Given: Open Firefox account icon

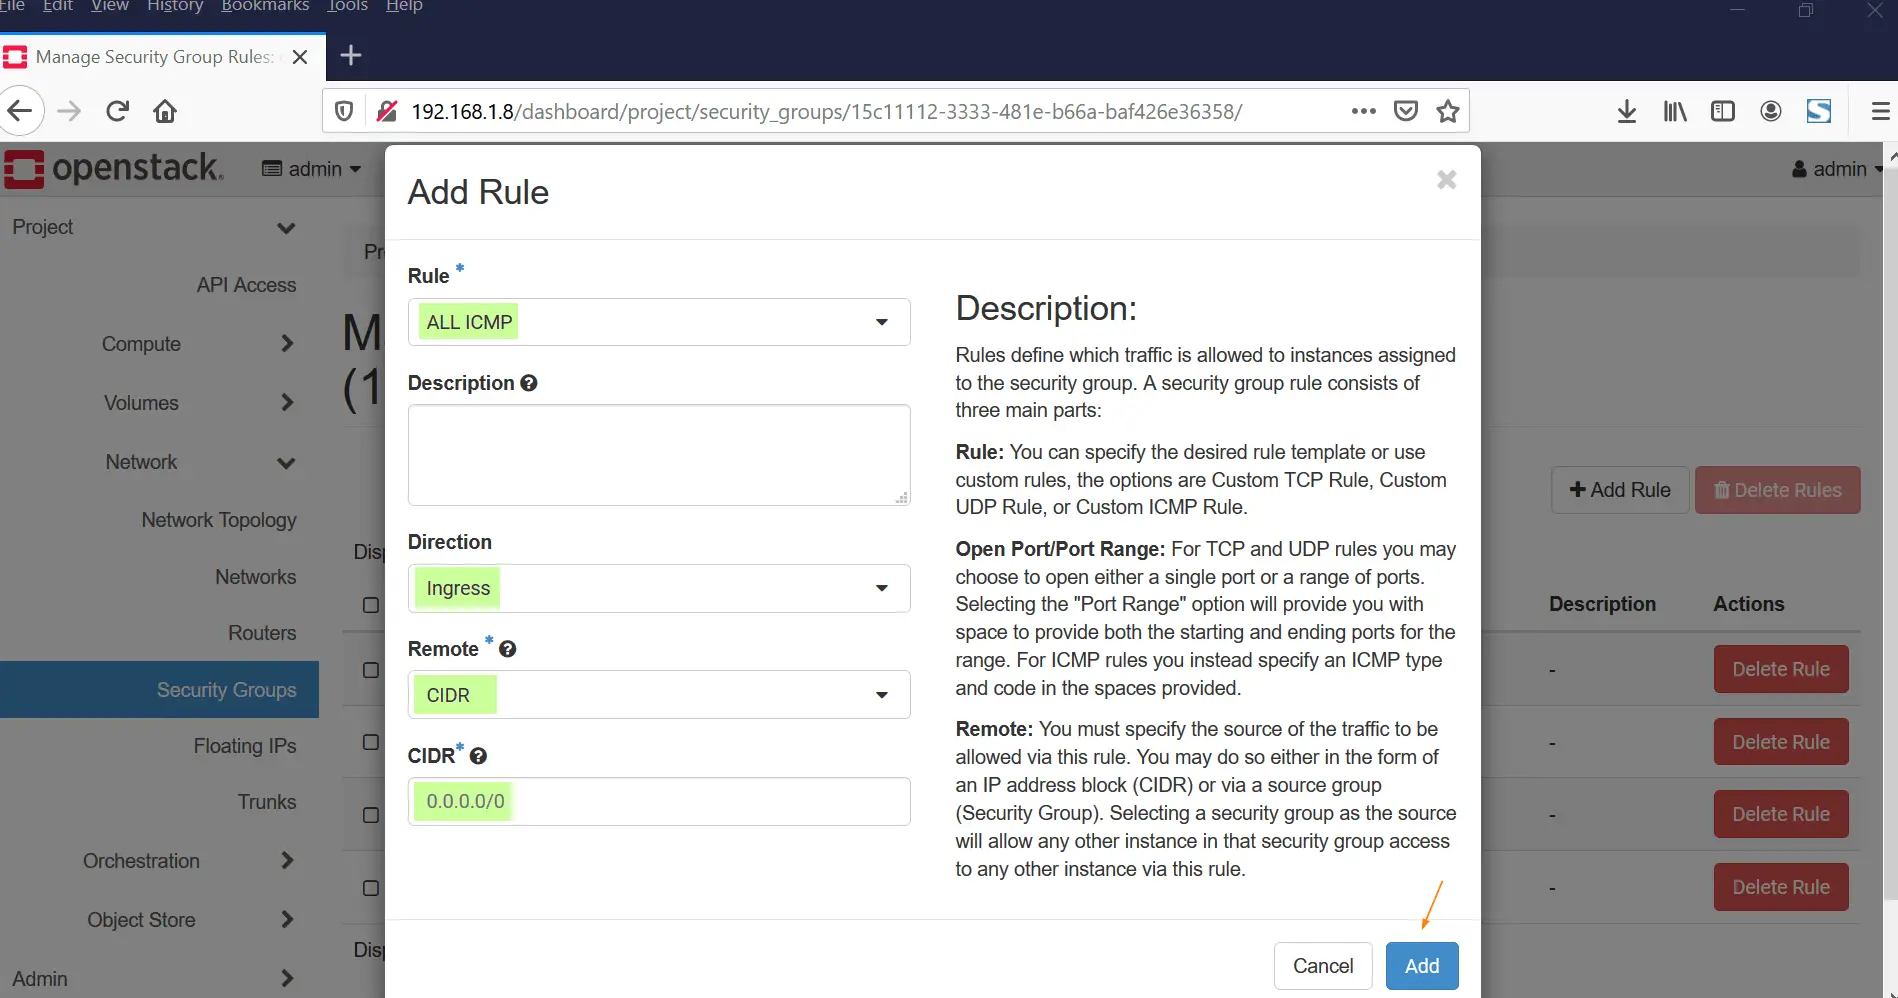Looking at the screenshot, I should point(1771,111).
